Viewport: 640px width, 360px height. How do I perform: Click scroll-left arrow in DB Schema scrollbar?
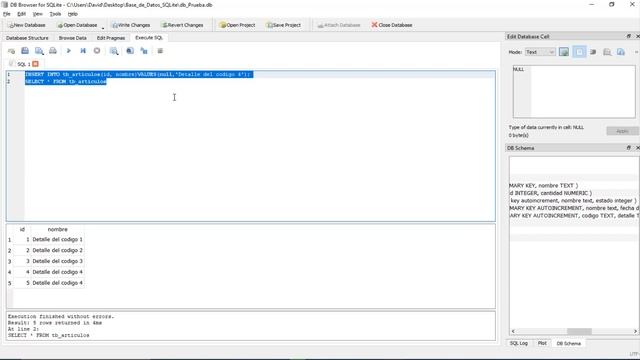coord(513,331)
